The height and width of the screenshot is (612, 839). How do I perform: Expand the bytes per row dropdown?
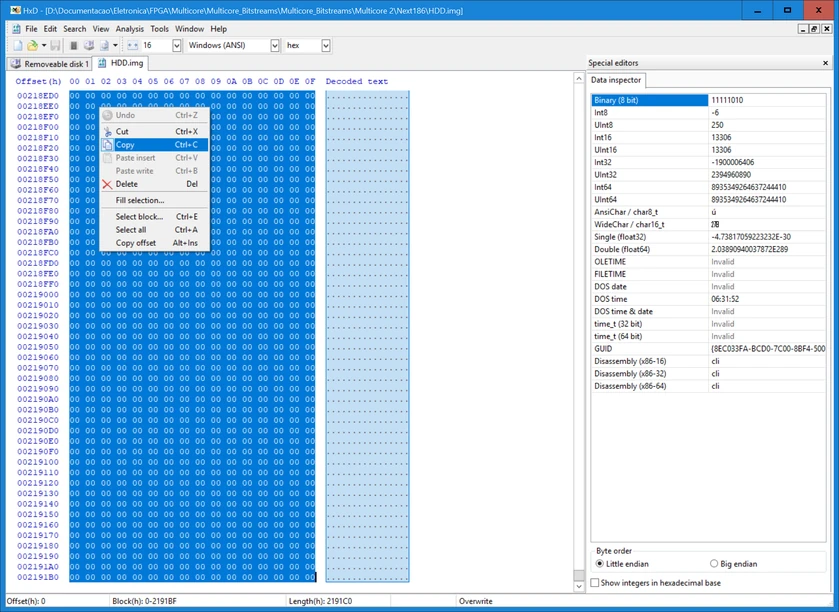click(x=176, y=46)
